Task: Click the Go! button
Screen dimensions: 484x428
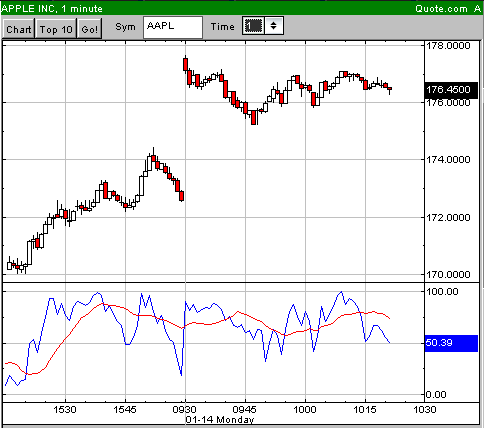Action: (x=90, y=29)
